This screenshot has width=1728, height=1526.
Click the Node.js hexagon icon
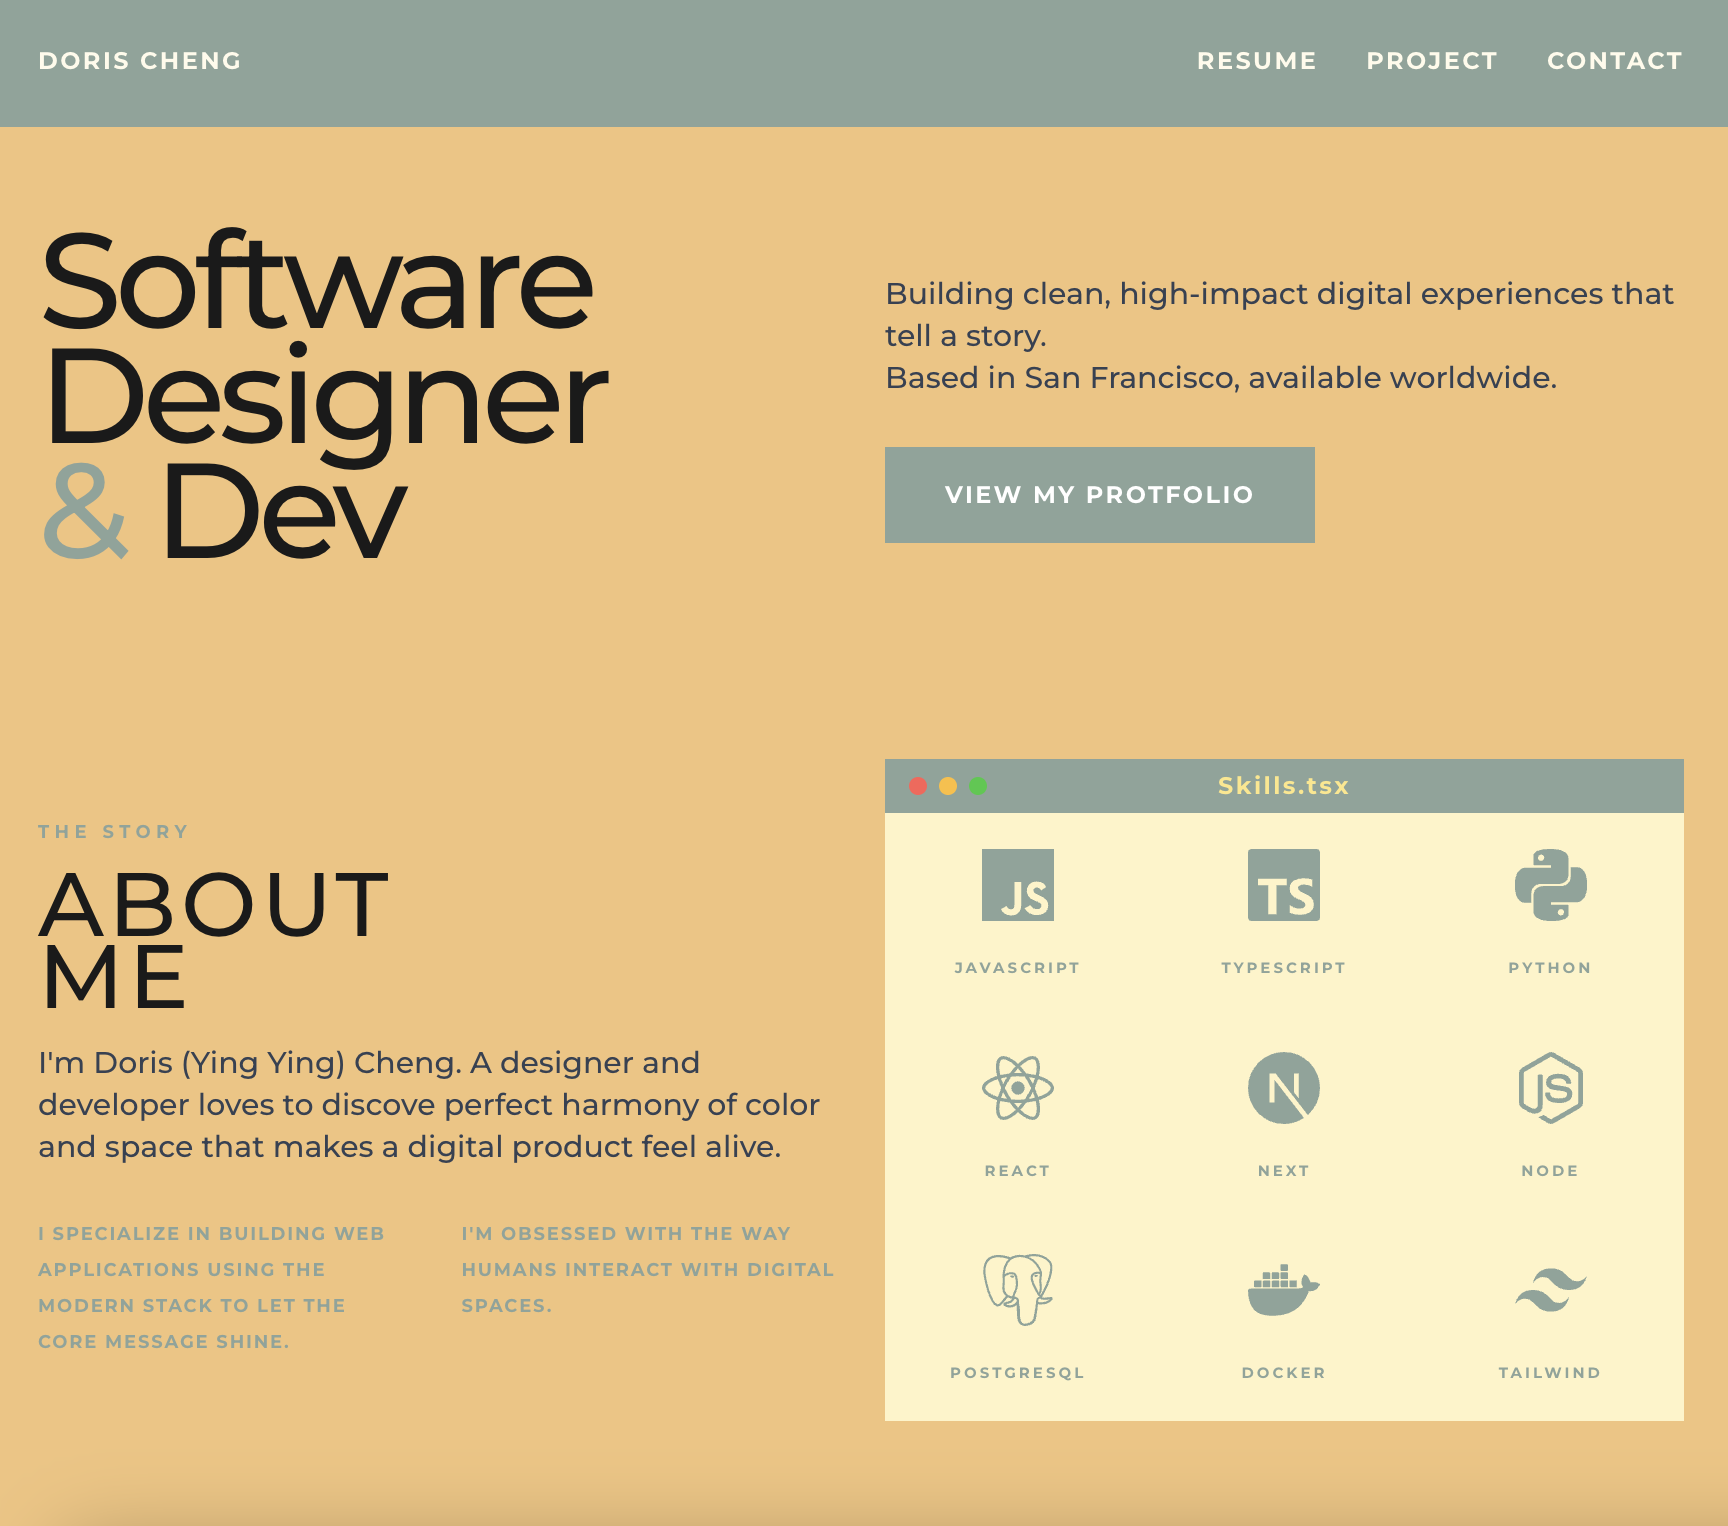click(1550, 1088)
